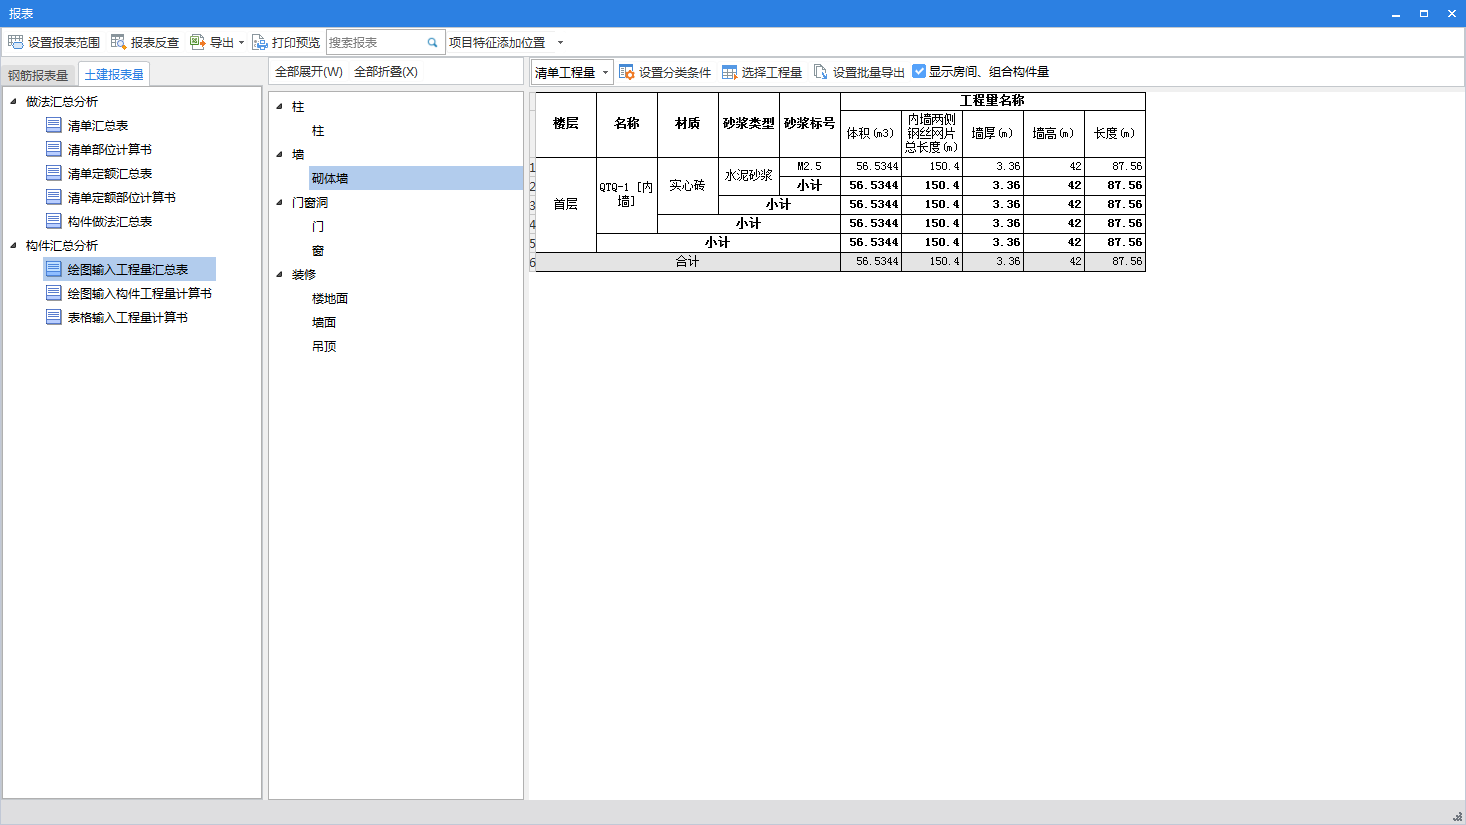Click the 清单定额汇总表 report icon

(54, 173)
